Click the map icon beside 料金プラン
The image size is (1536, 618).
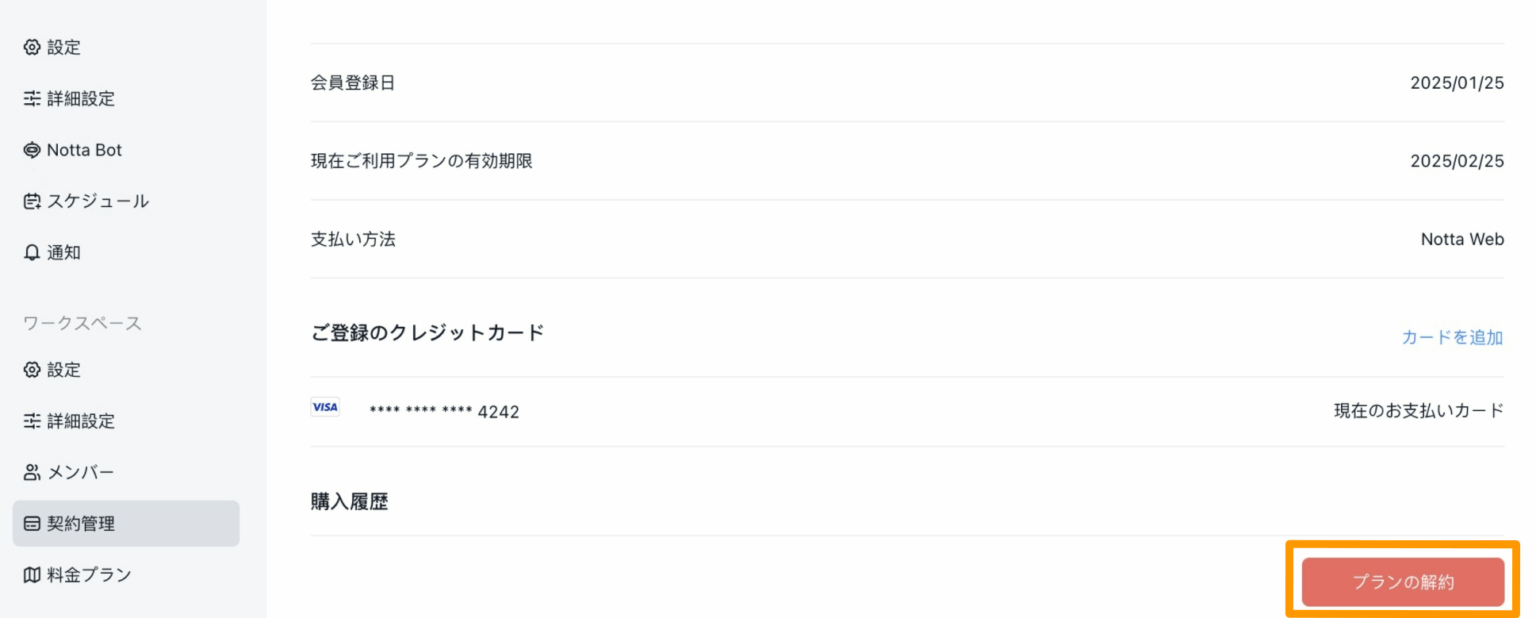click(x=32, y=575)
